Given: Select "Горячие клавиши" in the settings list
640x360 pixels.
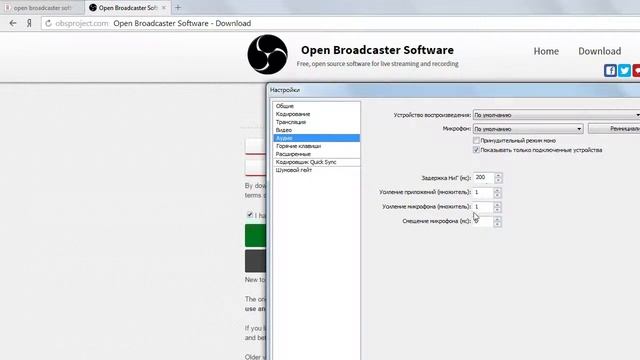Looking at the screenshot, I should (x=316, y=146).
